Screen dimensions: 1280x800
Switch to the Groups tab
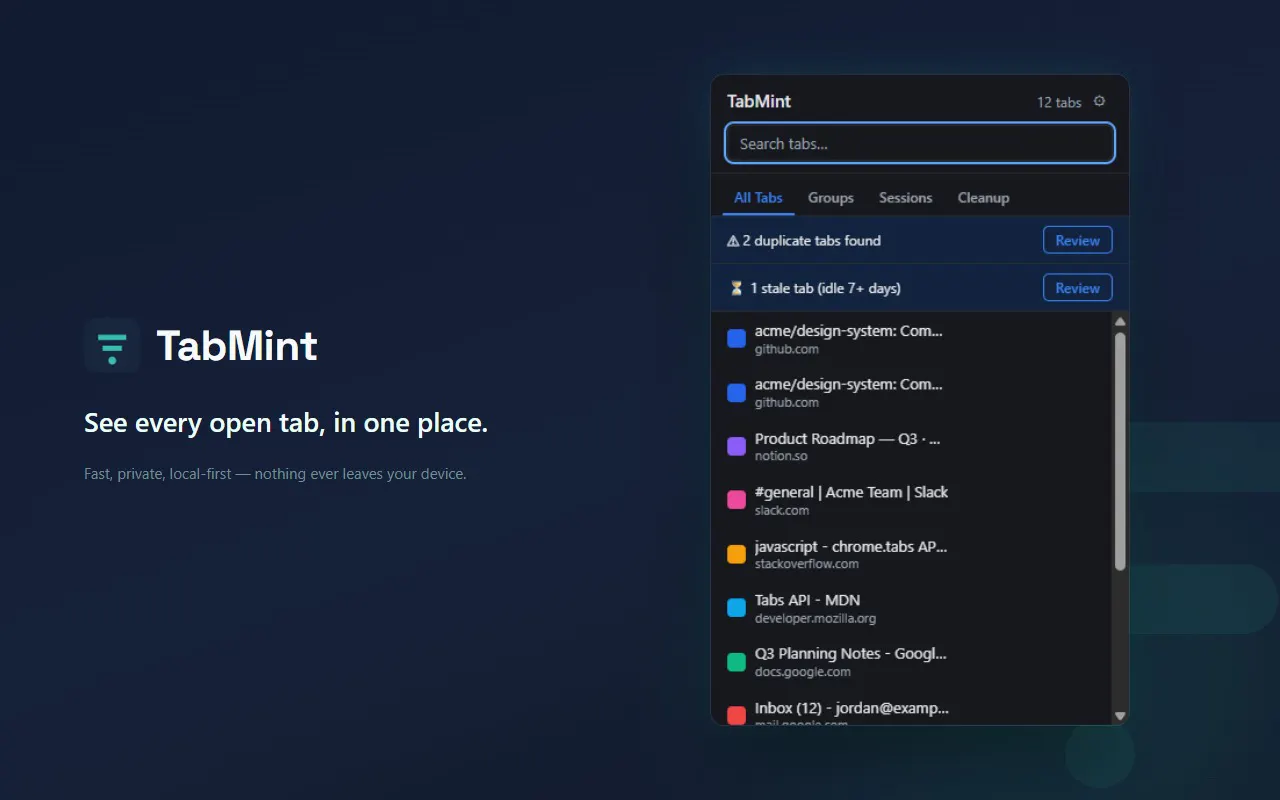click(x=831, y=198)
